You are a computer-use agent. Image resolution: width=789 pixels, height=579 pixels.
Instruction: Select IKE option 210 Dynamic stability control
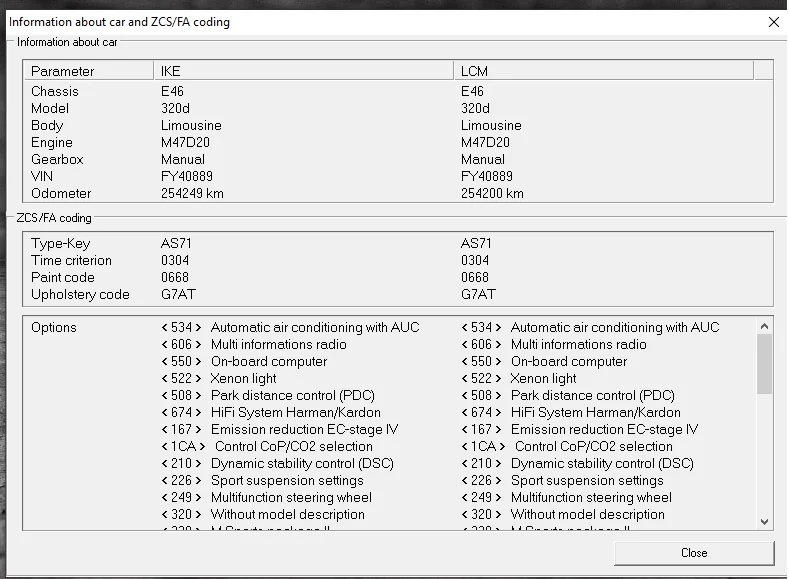tap(277, 464)
